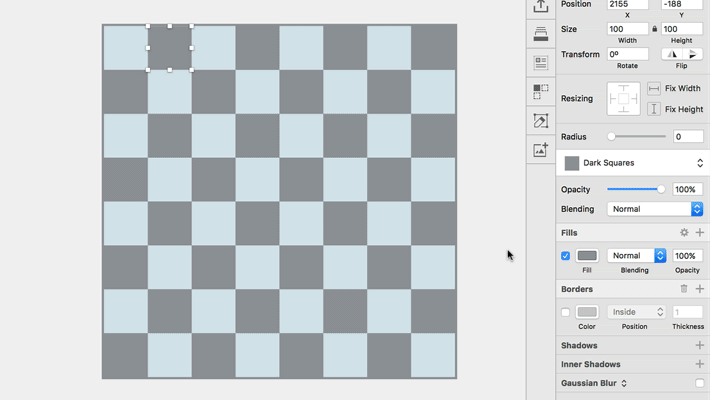
Task: Click the gray Fill color swatch
Action: coord(587,256)
